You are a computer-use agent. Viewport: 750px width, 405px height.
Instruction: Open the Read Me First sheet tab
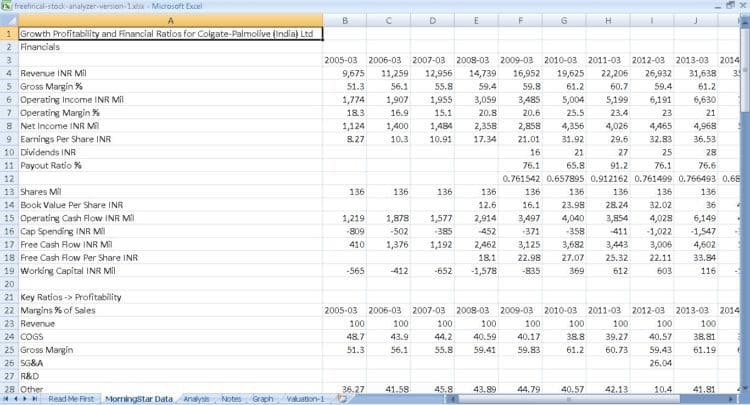[71, 399]
